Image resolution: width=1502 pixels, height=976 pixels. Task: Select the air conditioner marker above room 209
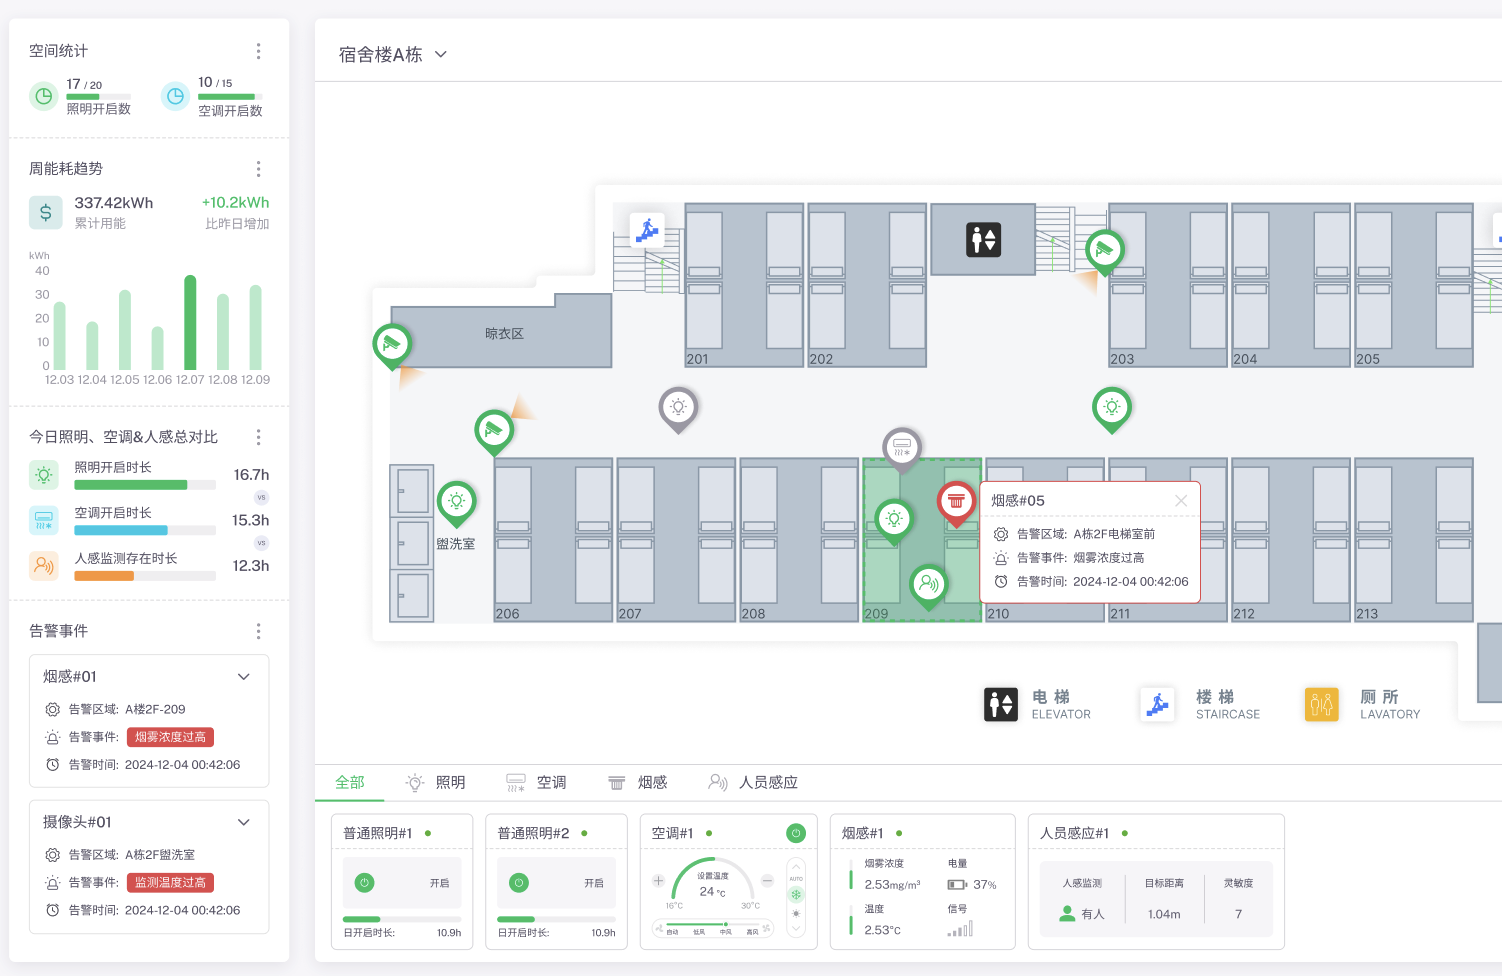901,446
